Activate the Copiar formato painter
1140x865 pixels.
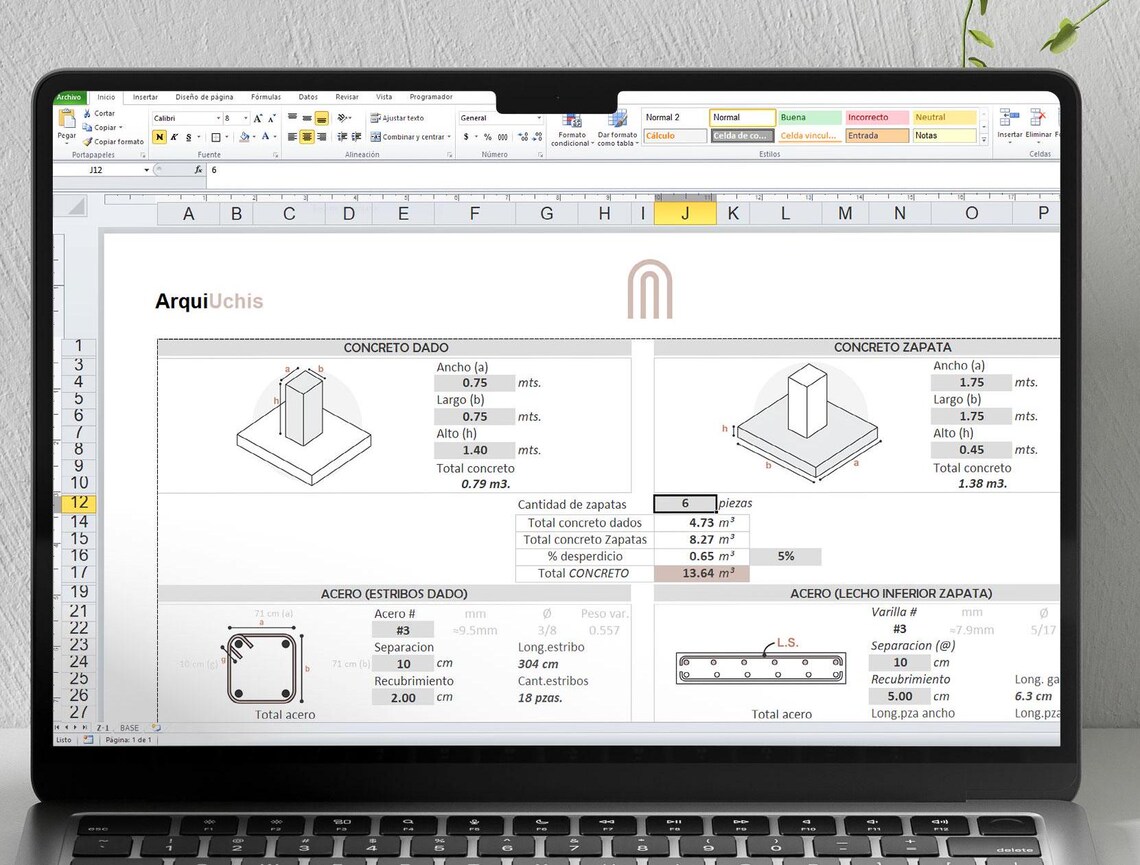pos(115,140)
